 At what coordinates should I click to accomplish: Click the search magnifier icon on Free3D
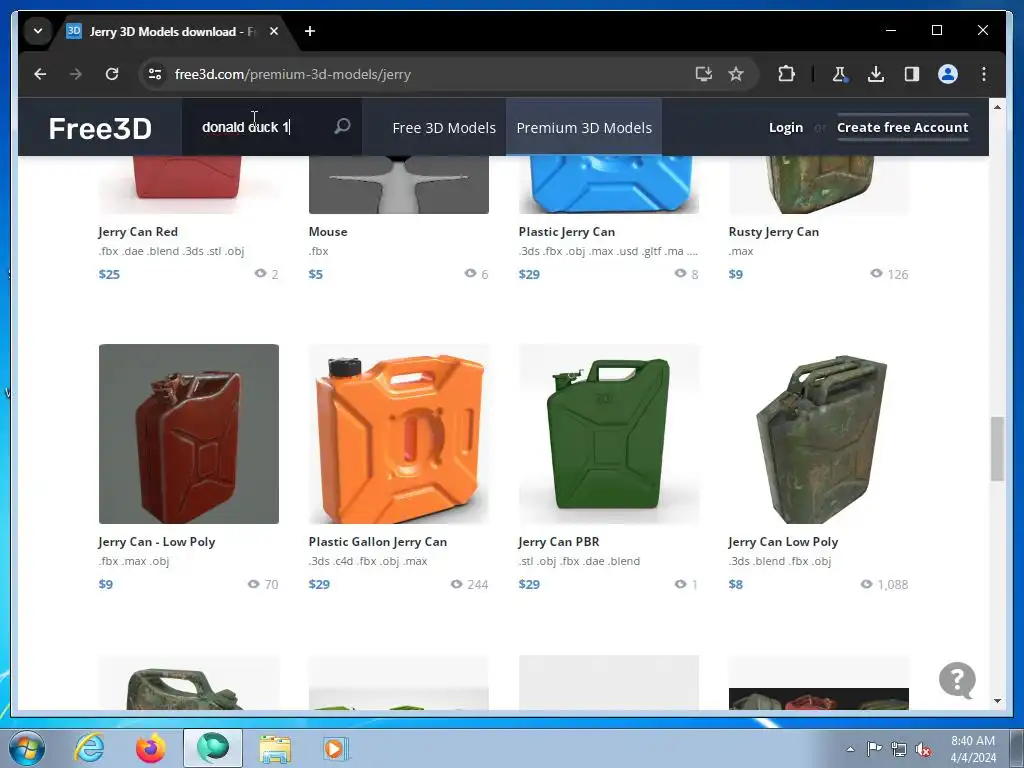coord(342,126)
